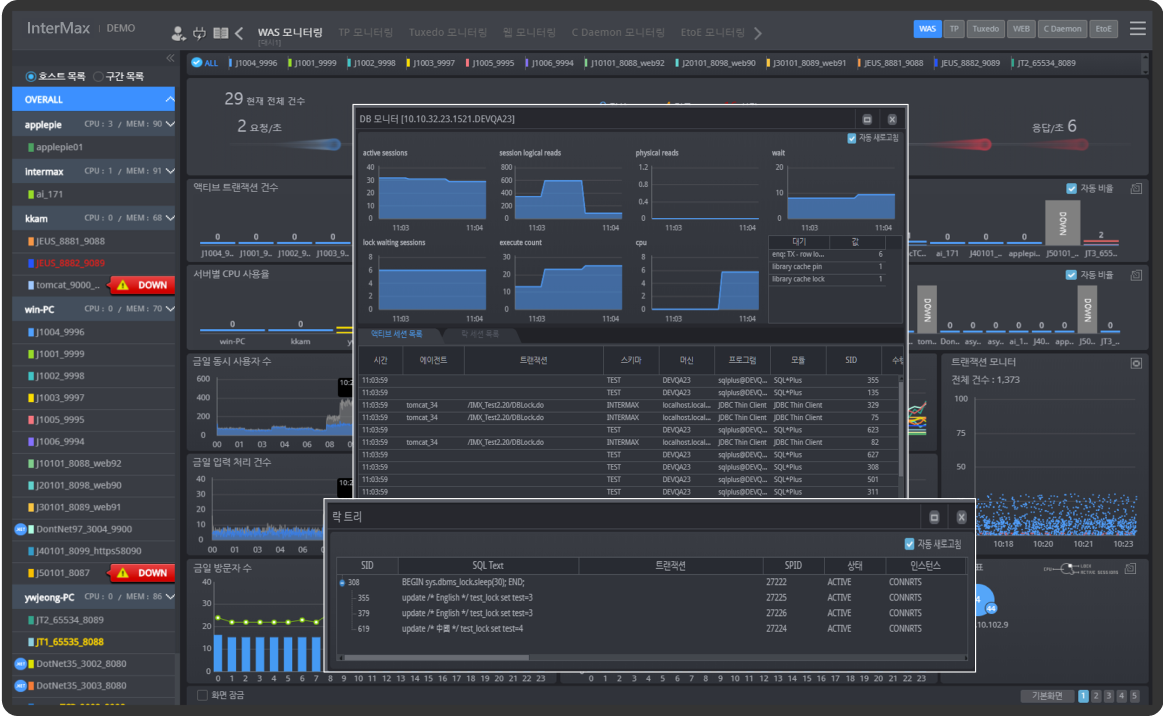Open the book-shaped documentation icon
The height and width of the screenshot is (716, 1163).
pos(220,33)
